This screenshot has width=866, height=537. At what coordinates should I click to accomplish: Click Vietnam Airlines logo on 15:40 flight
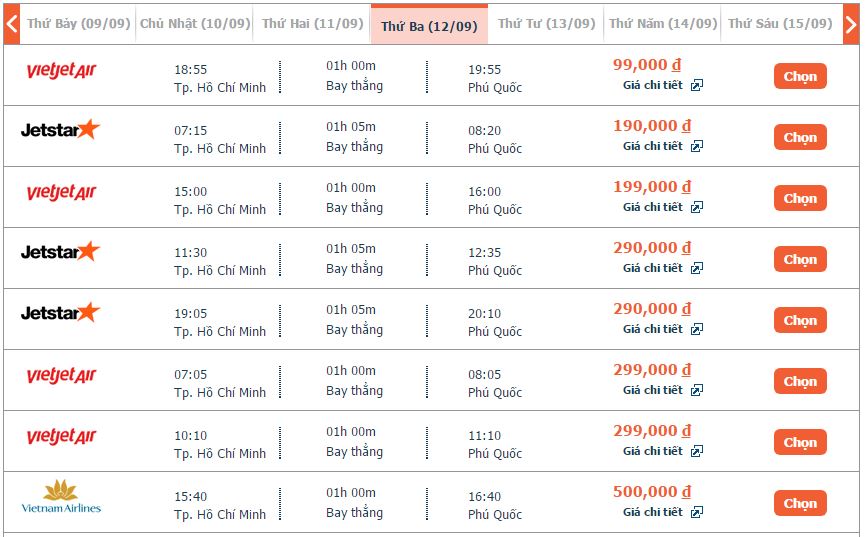point(61,497)
